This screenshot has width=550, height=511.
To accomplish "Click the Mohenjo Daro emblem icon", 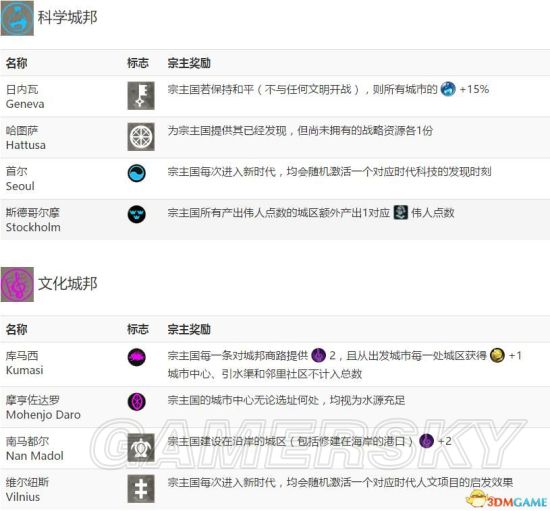I will (137, 401).
